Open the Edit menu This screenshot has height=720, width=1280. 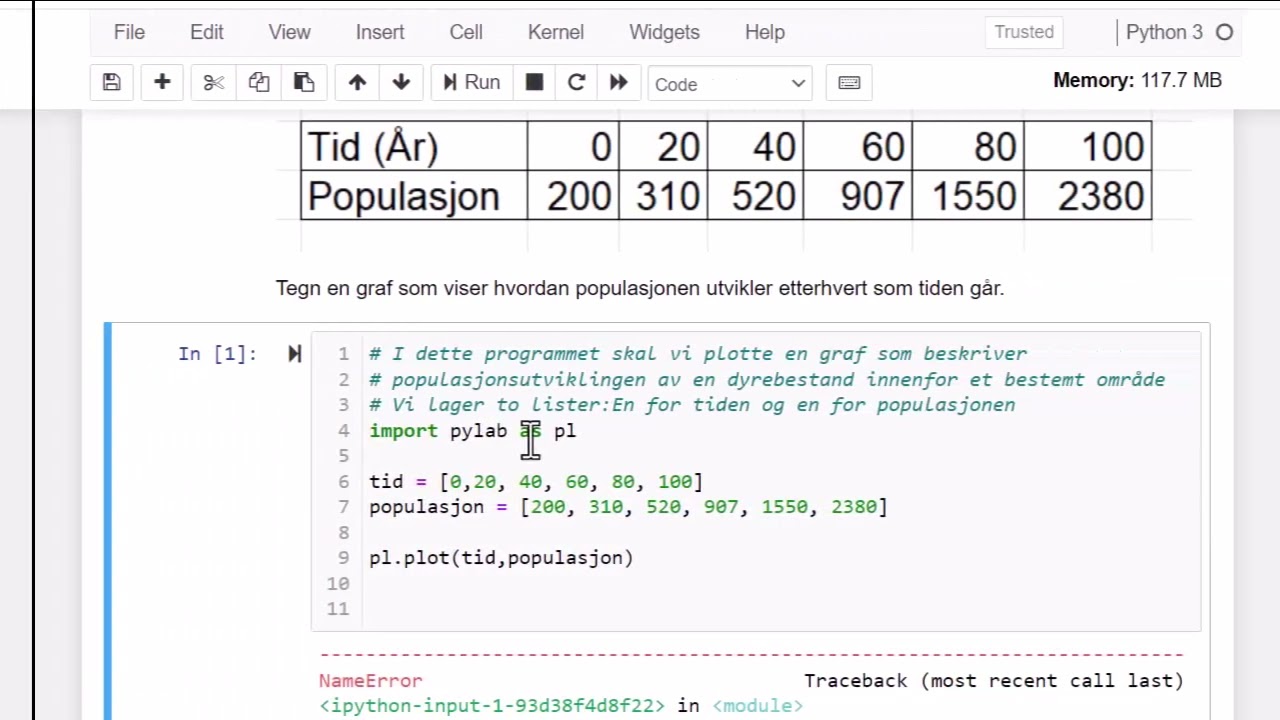pyautogui.click(x=207, y=32)
